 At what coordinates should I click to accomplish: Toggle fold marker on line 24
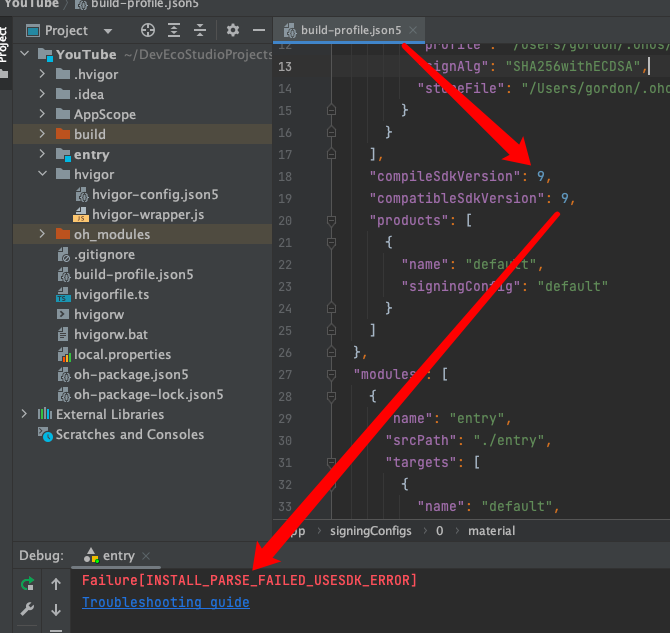click(x=331, y=308)
